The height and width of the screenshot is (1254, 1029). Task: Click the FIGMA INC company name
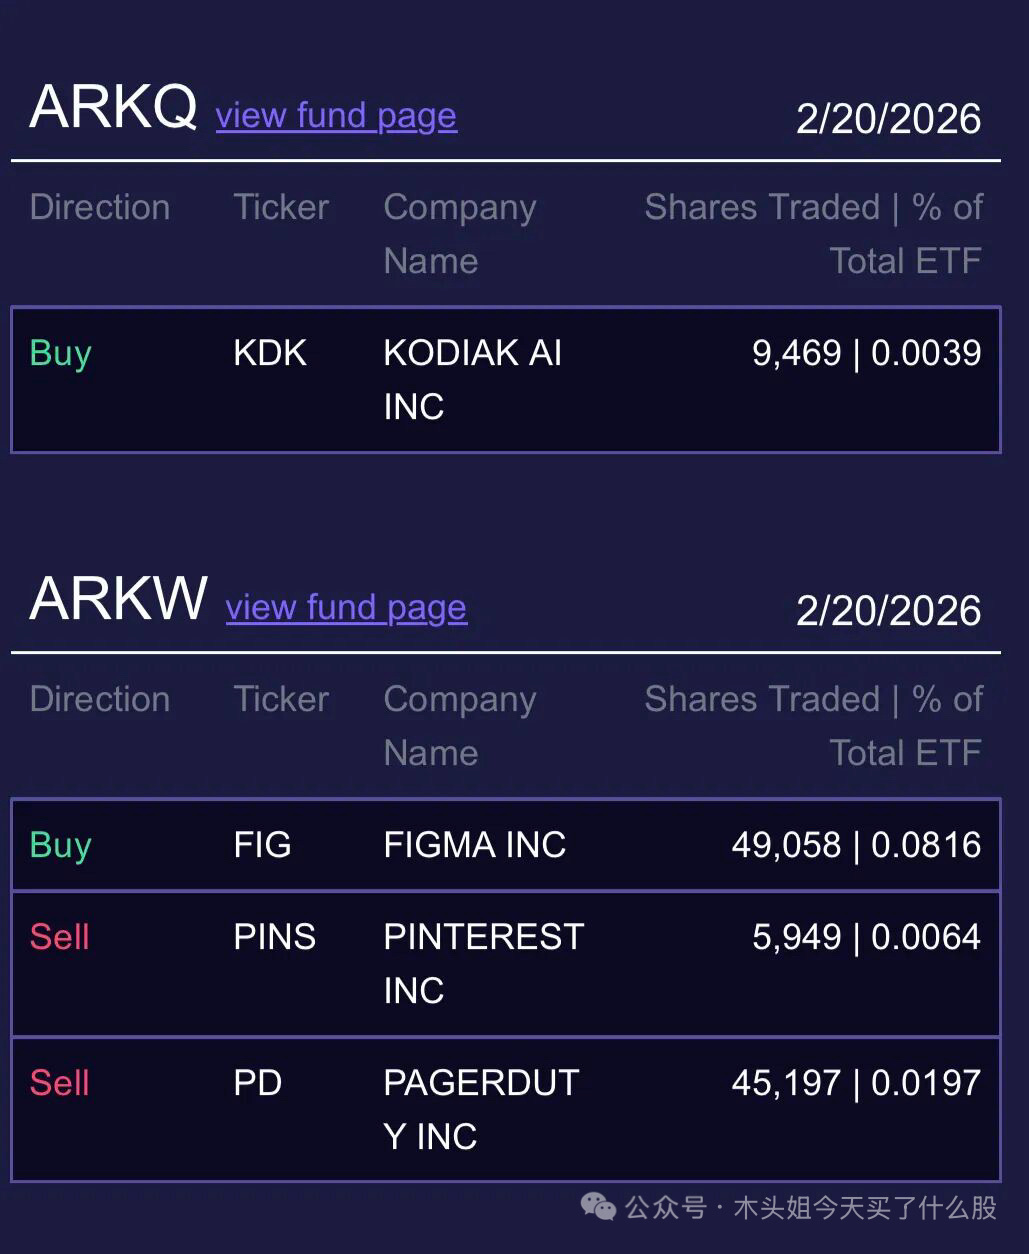(x=474, y=845)
